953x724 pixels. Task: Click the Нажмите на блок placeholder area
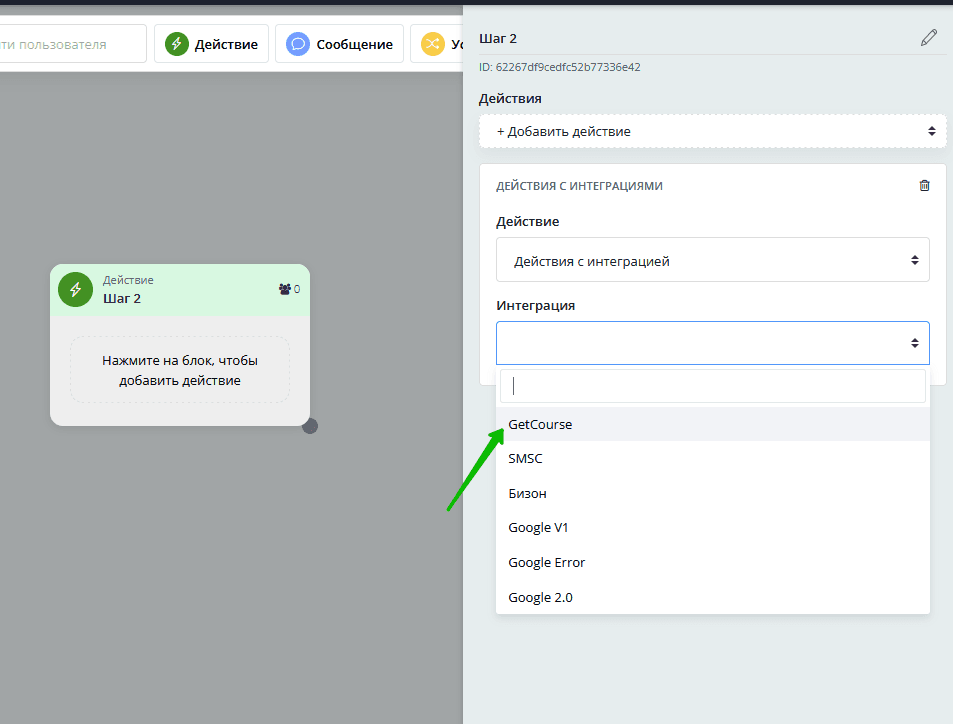tap(180, 371)
